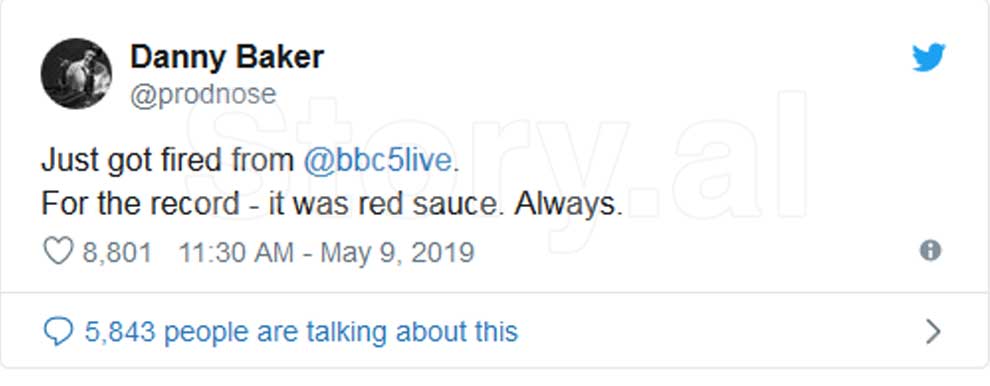Expand conversation with the right chevron

click(933, 332)
